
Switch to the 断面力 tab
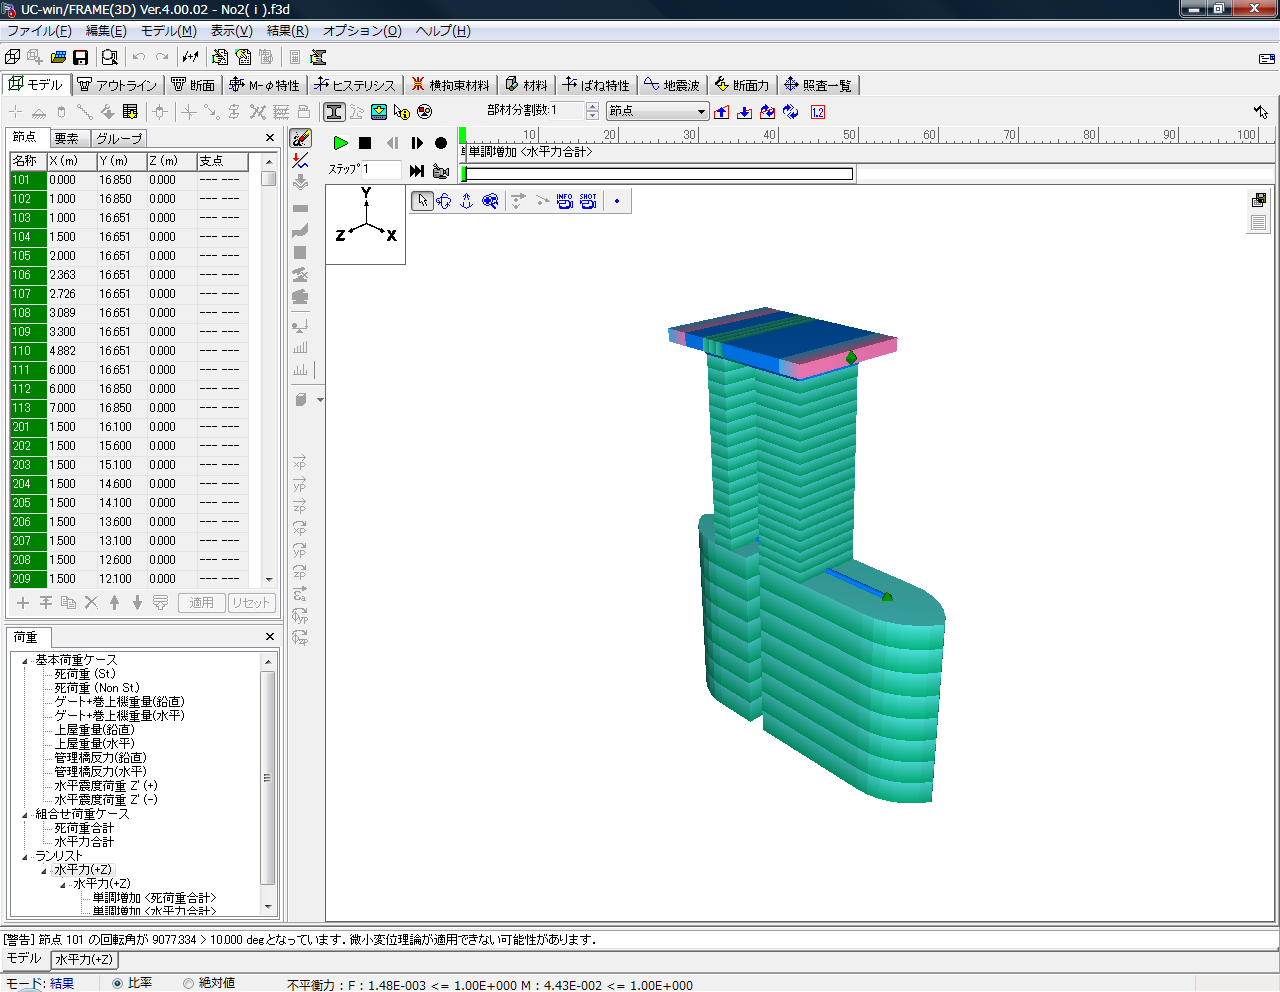(741, 85)
